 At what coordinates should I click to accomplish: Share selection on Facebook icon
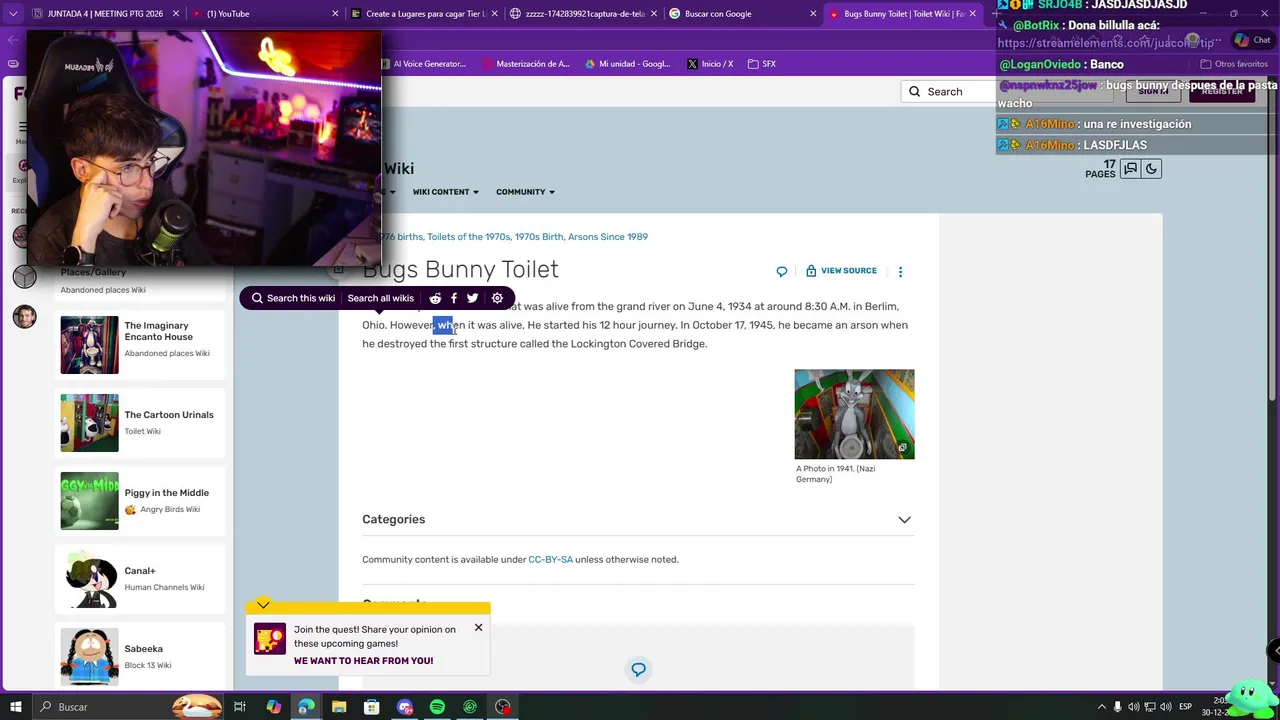coord(454,298)
